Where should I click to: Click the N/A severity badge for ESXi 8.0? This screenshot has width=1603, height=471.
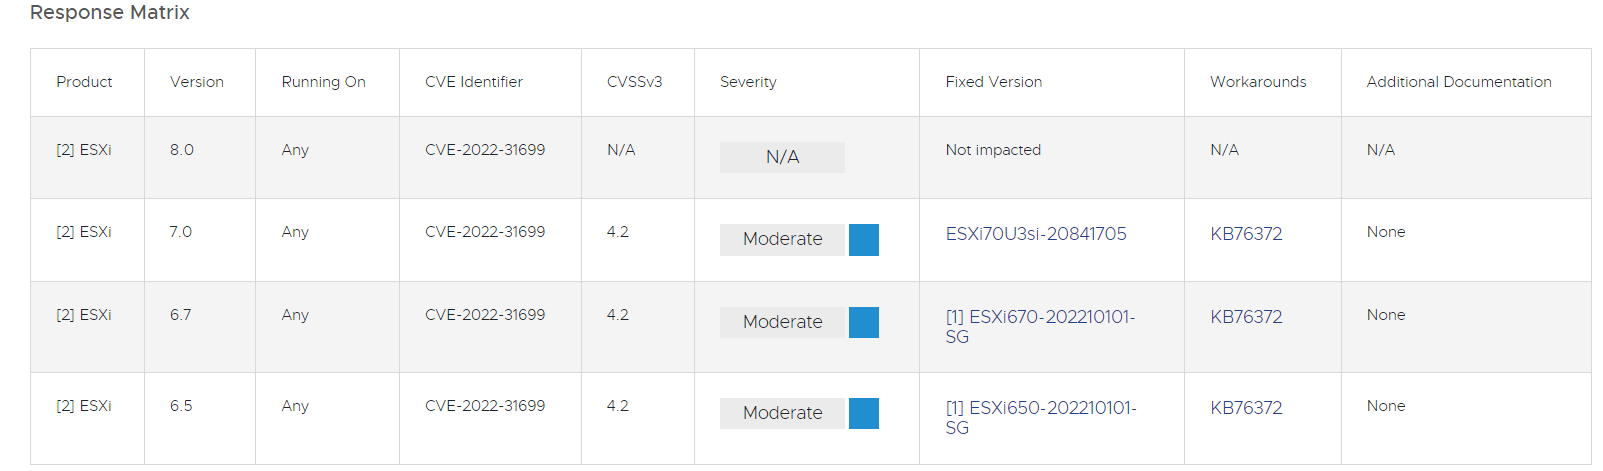[782, 157]
